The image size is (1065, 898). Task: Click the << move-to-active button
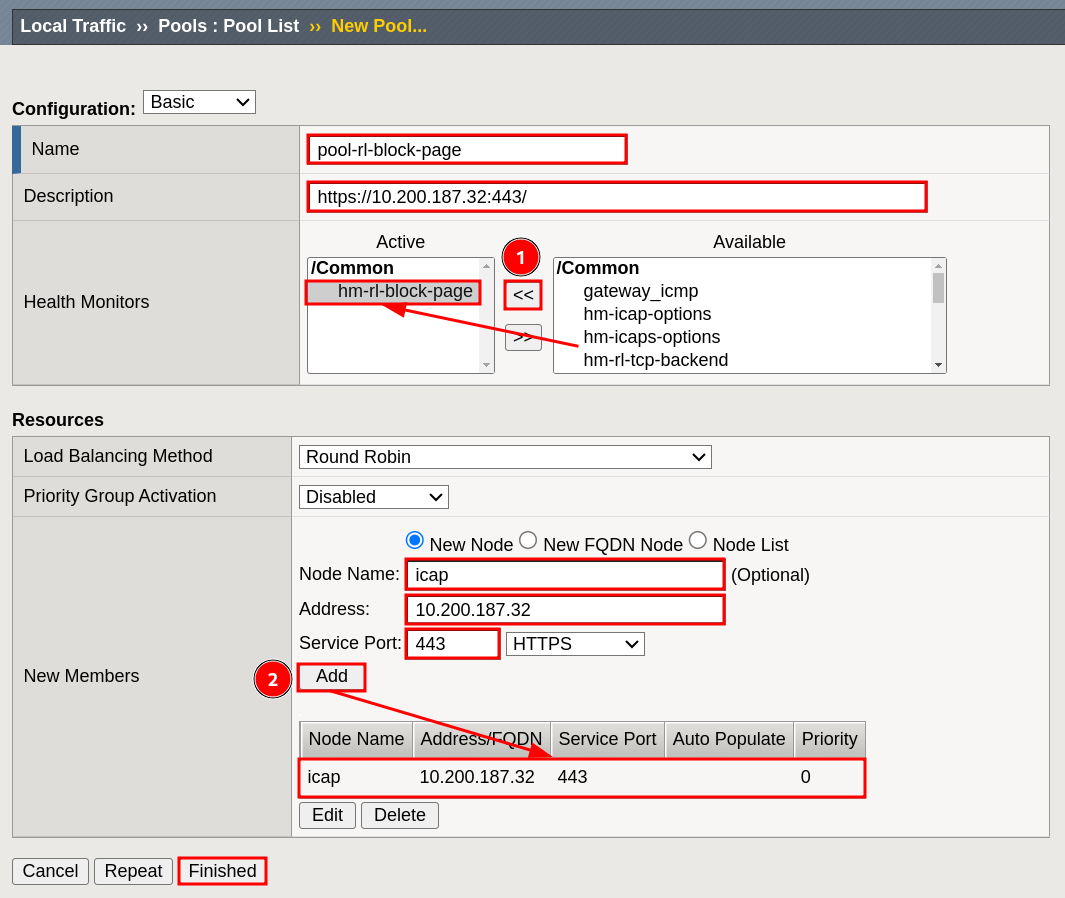point(523,295)
